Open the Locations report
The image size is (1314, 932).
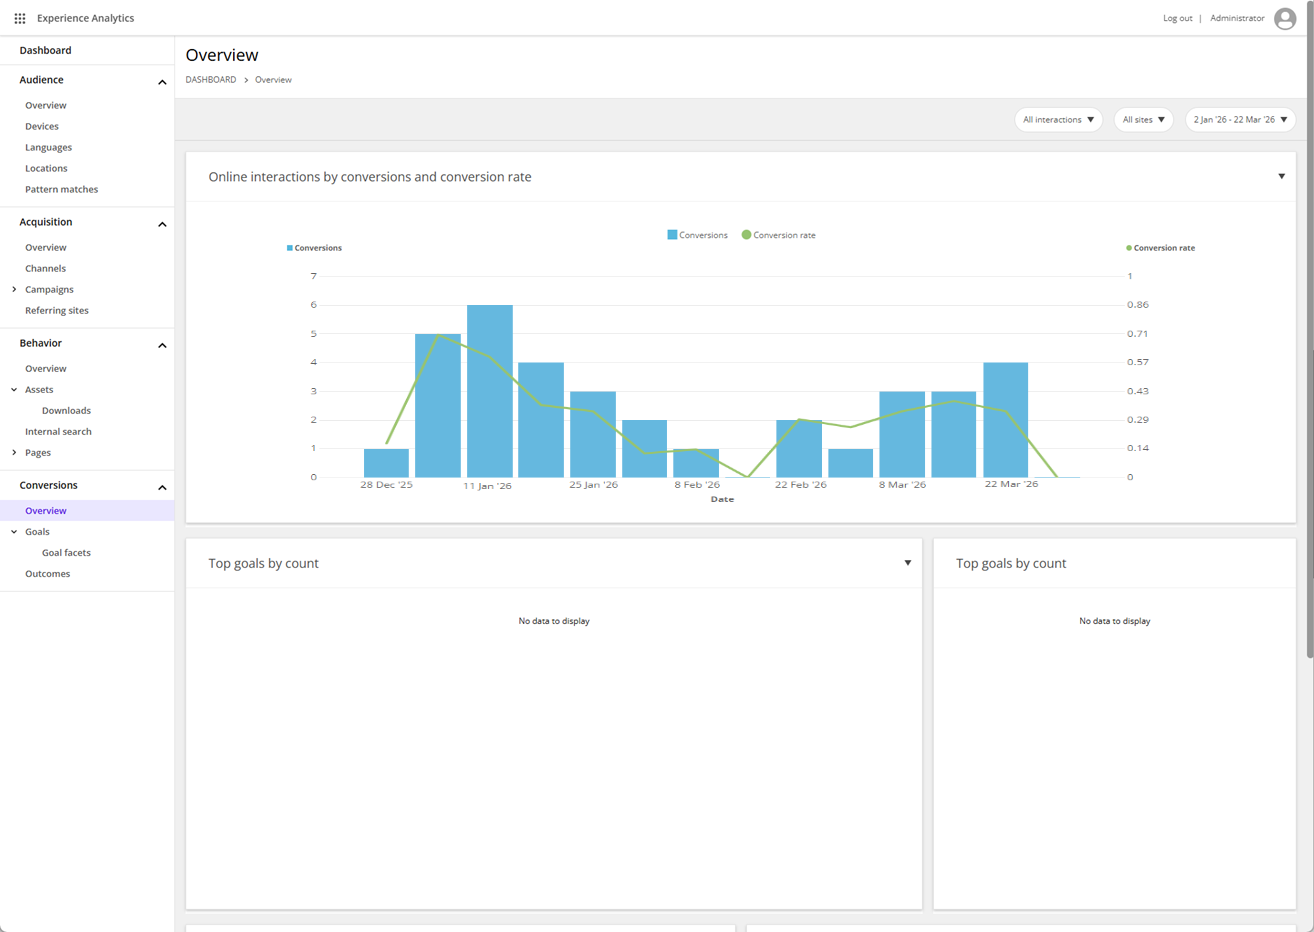(x=46, y=168)
